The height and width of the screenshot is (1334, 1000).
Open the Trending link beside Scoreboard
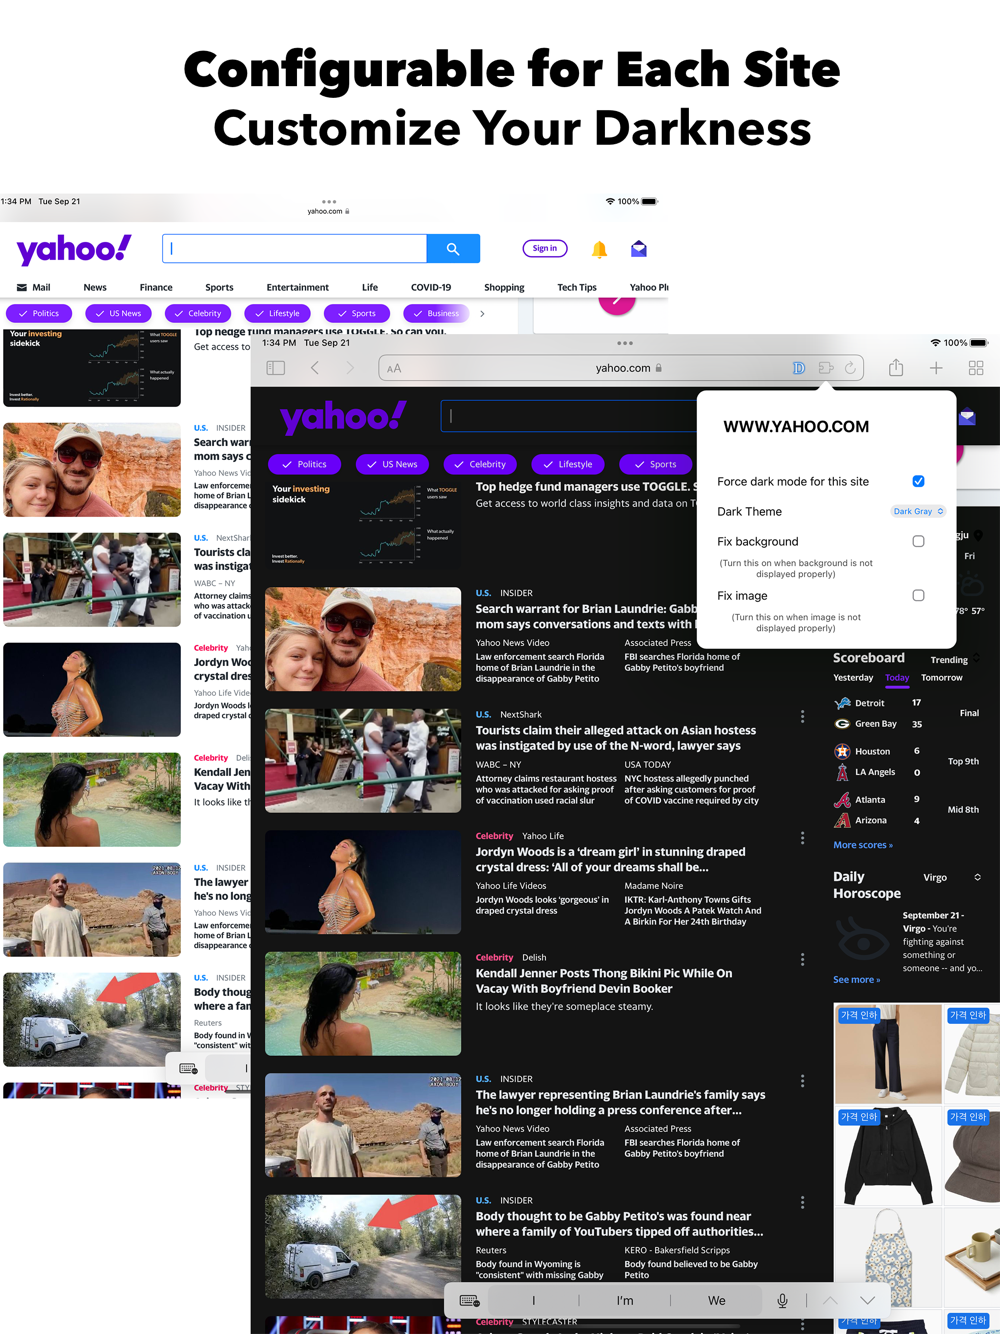pyautogui.click(x=949, y=660)
